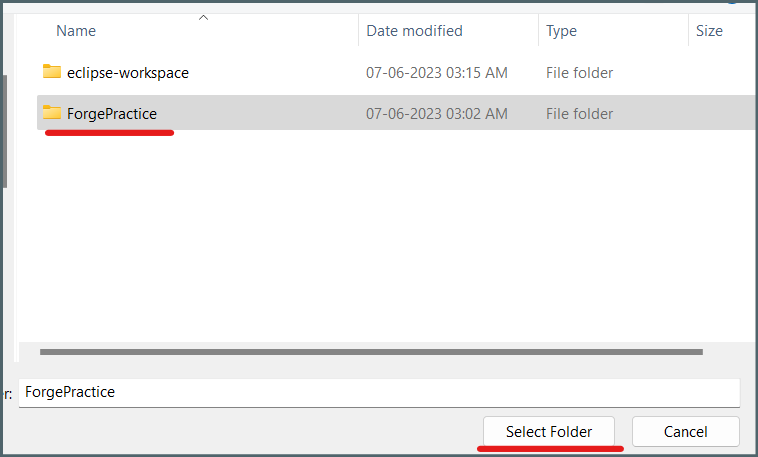Screen dimensions: 758x457
Task: Click the navigation pane vertical scrollbar
Action: click(x=4, y=131)
